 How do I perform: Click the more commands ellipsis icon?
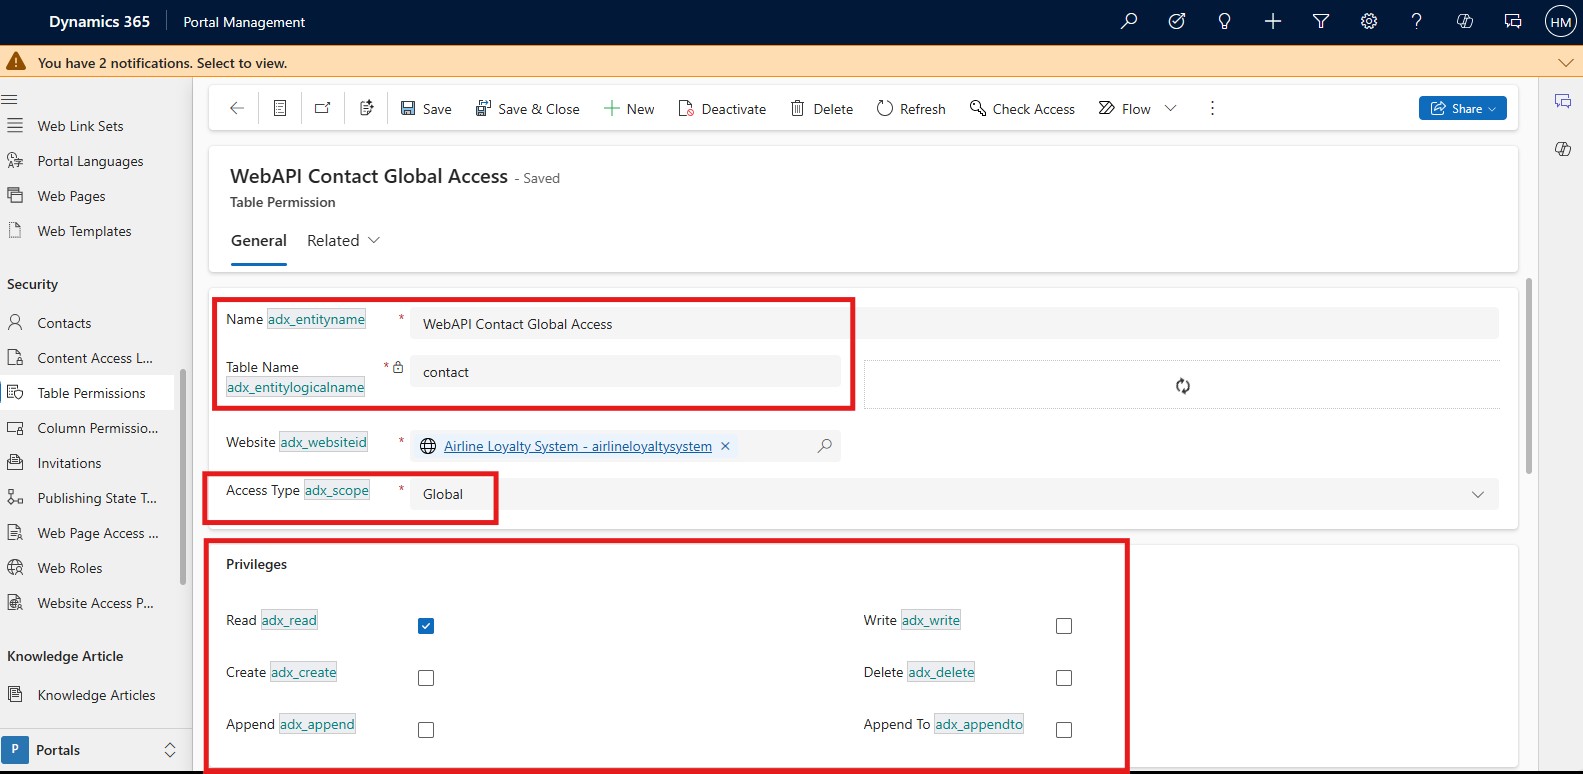tap(1212, 108)
